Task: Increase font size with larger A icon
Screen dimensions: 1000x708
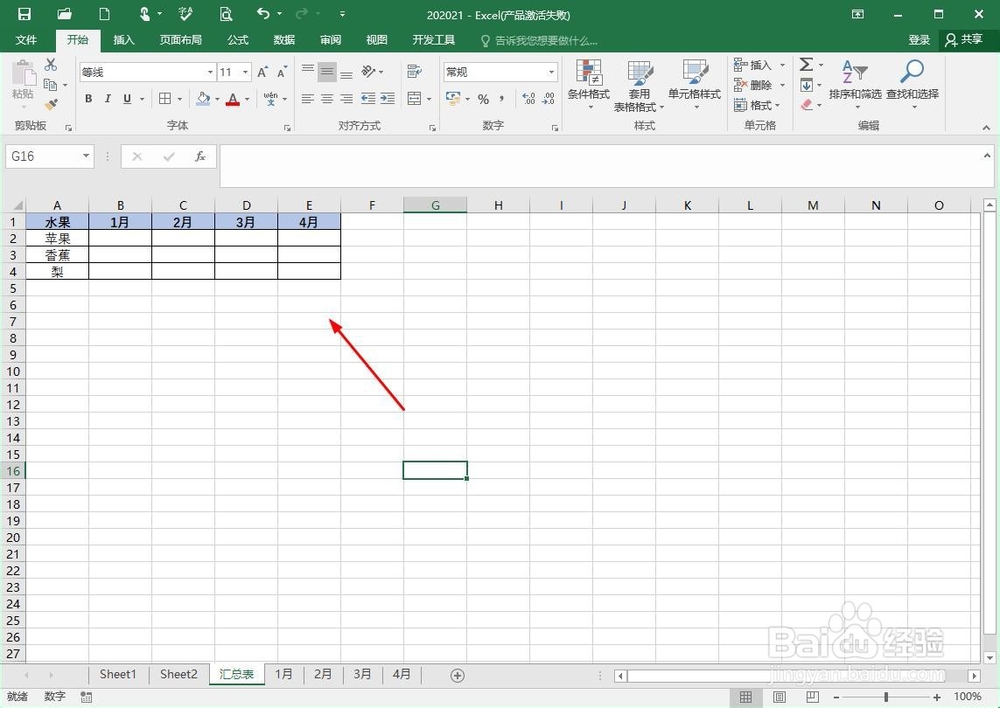Action: pyautogui.click(x=262, y=72)
